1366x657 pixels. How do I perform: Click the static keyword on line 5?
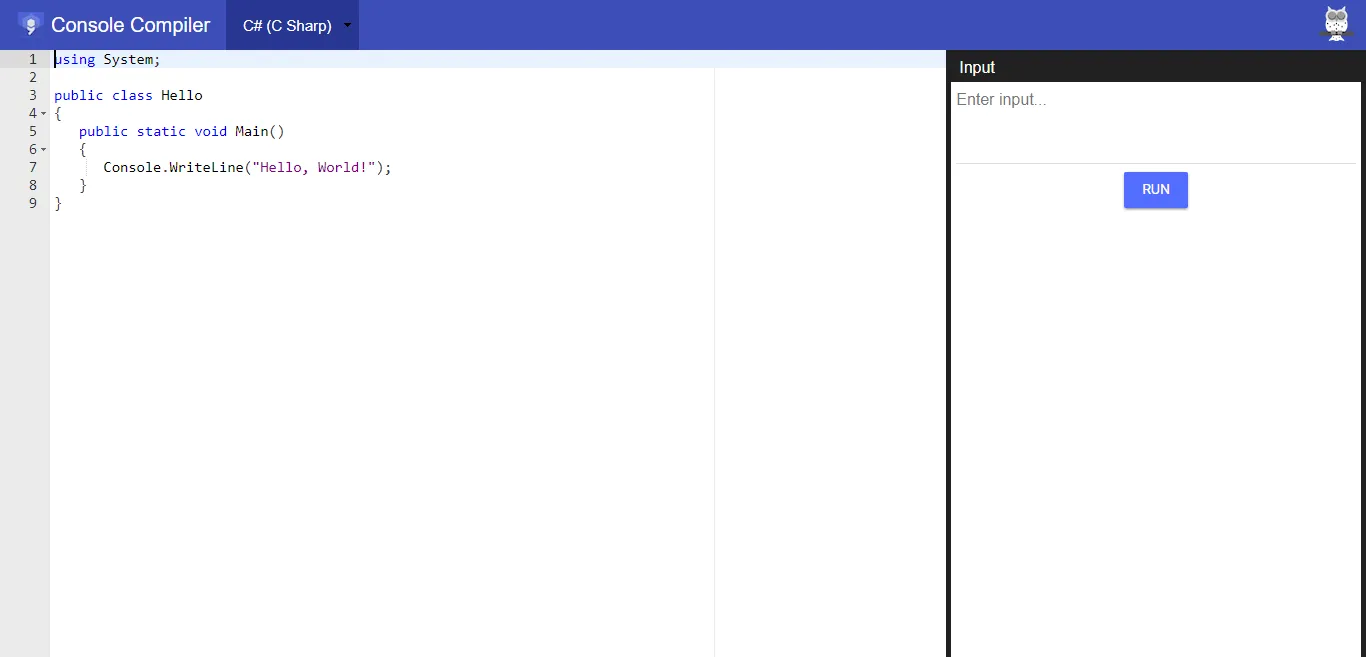161,131
